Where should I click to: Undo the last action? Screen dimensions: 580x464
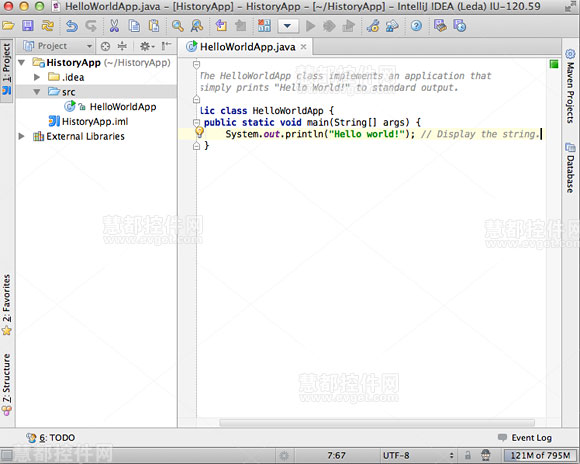[72, 26]
